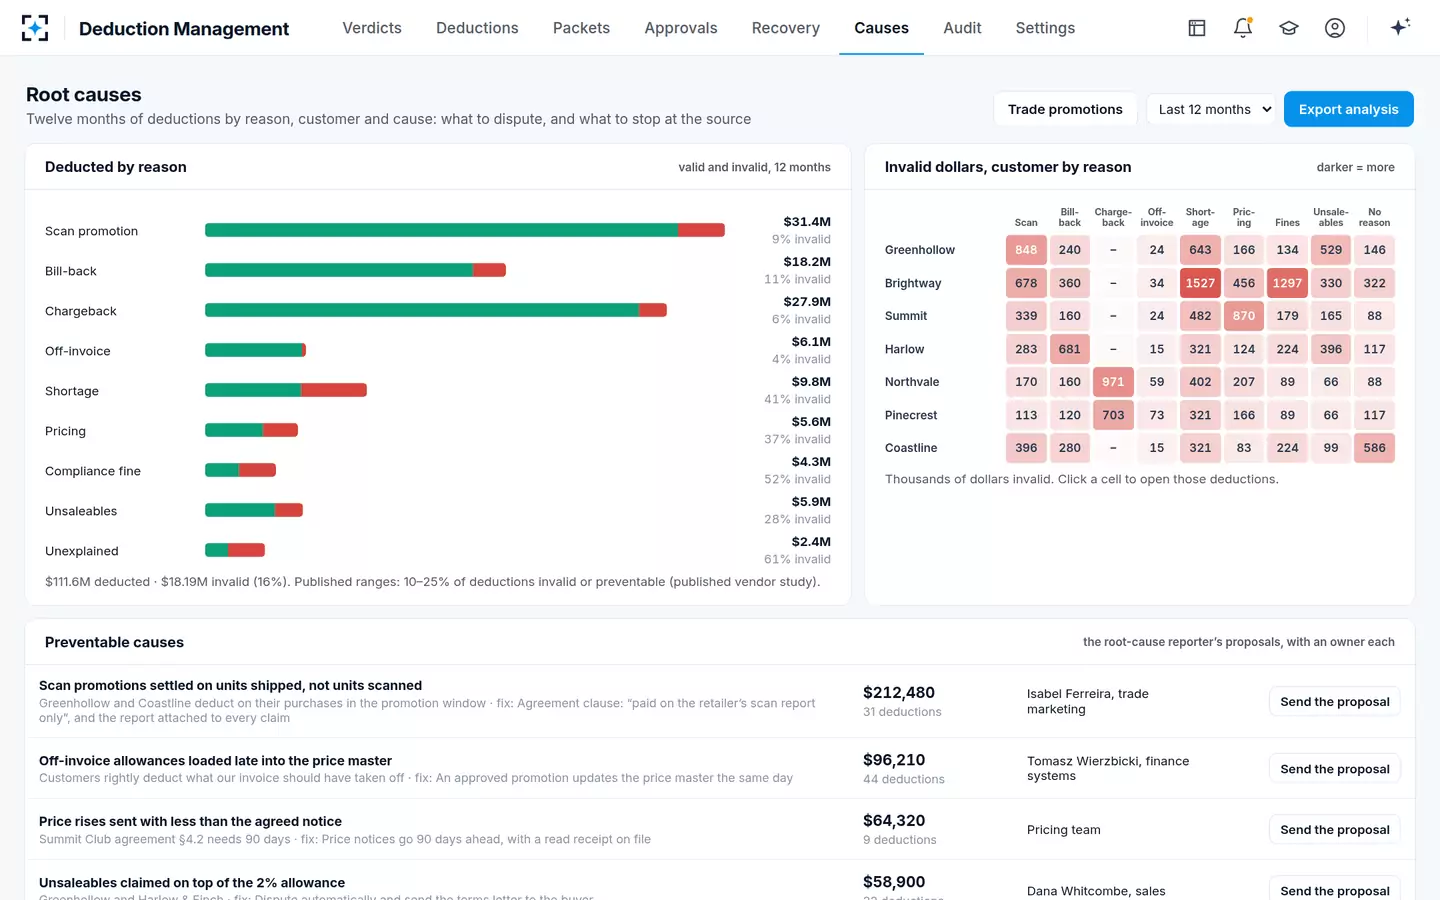Image resolution: width=1440 pixels, height=900 pixels.
Task: Open the Greenhollow Scan cell 848
Action: click(x=1026, y=250)
